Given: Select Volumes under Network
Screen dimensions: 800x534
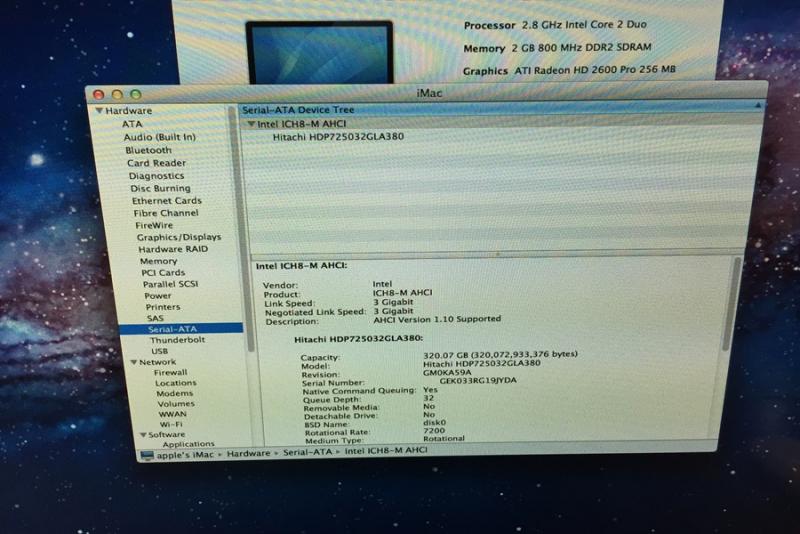Looking at the screenshot, I should (176, 404).
